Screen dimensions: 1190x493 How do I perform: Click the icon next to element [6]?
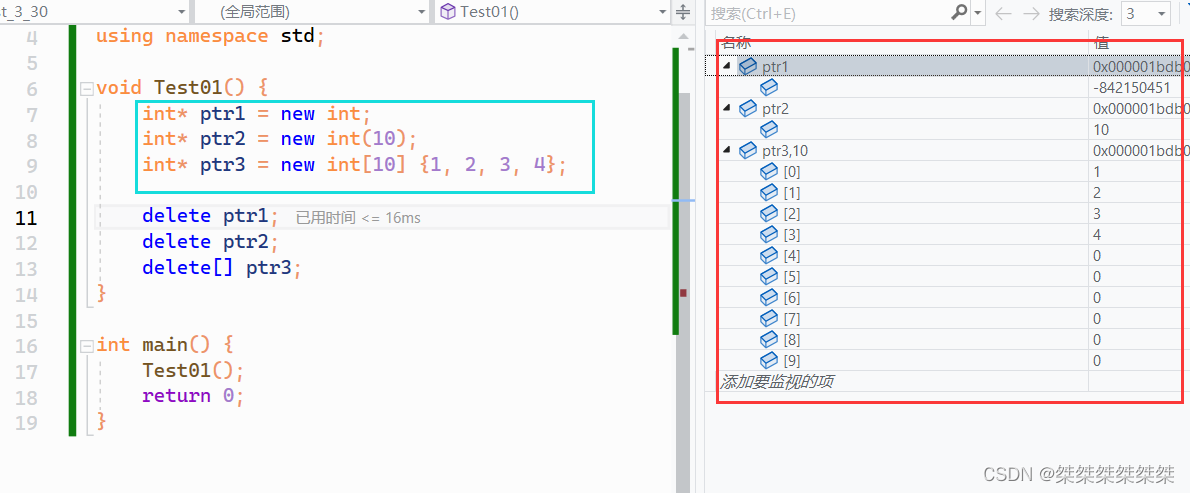[x=769, y=297]
